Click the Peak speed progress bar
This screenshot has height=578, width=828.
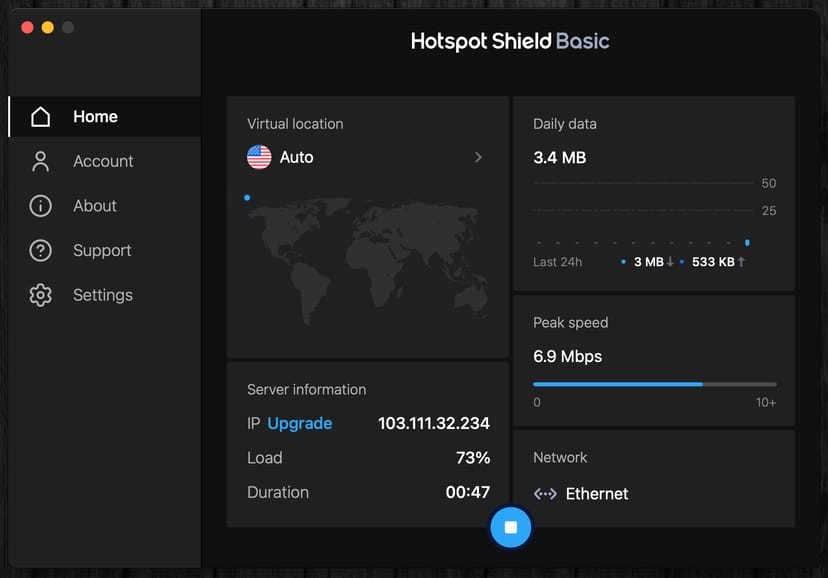click(654, 384)
